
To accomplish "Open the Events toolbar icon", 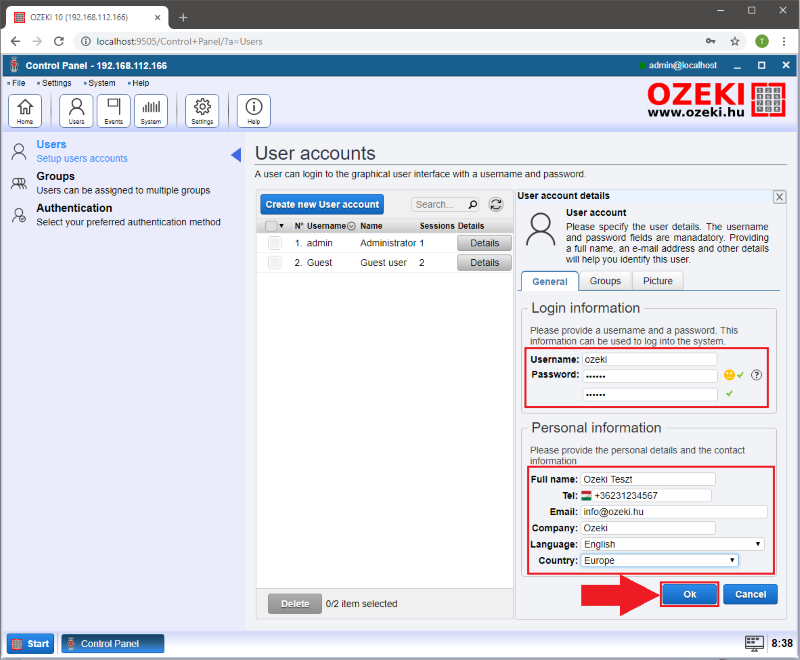I will (x=113, y=110).
